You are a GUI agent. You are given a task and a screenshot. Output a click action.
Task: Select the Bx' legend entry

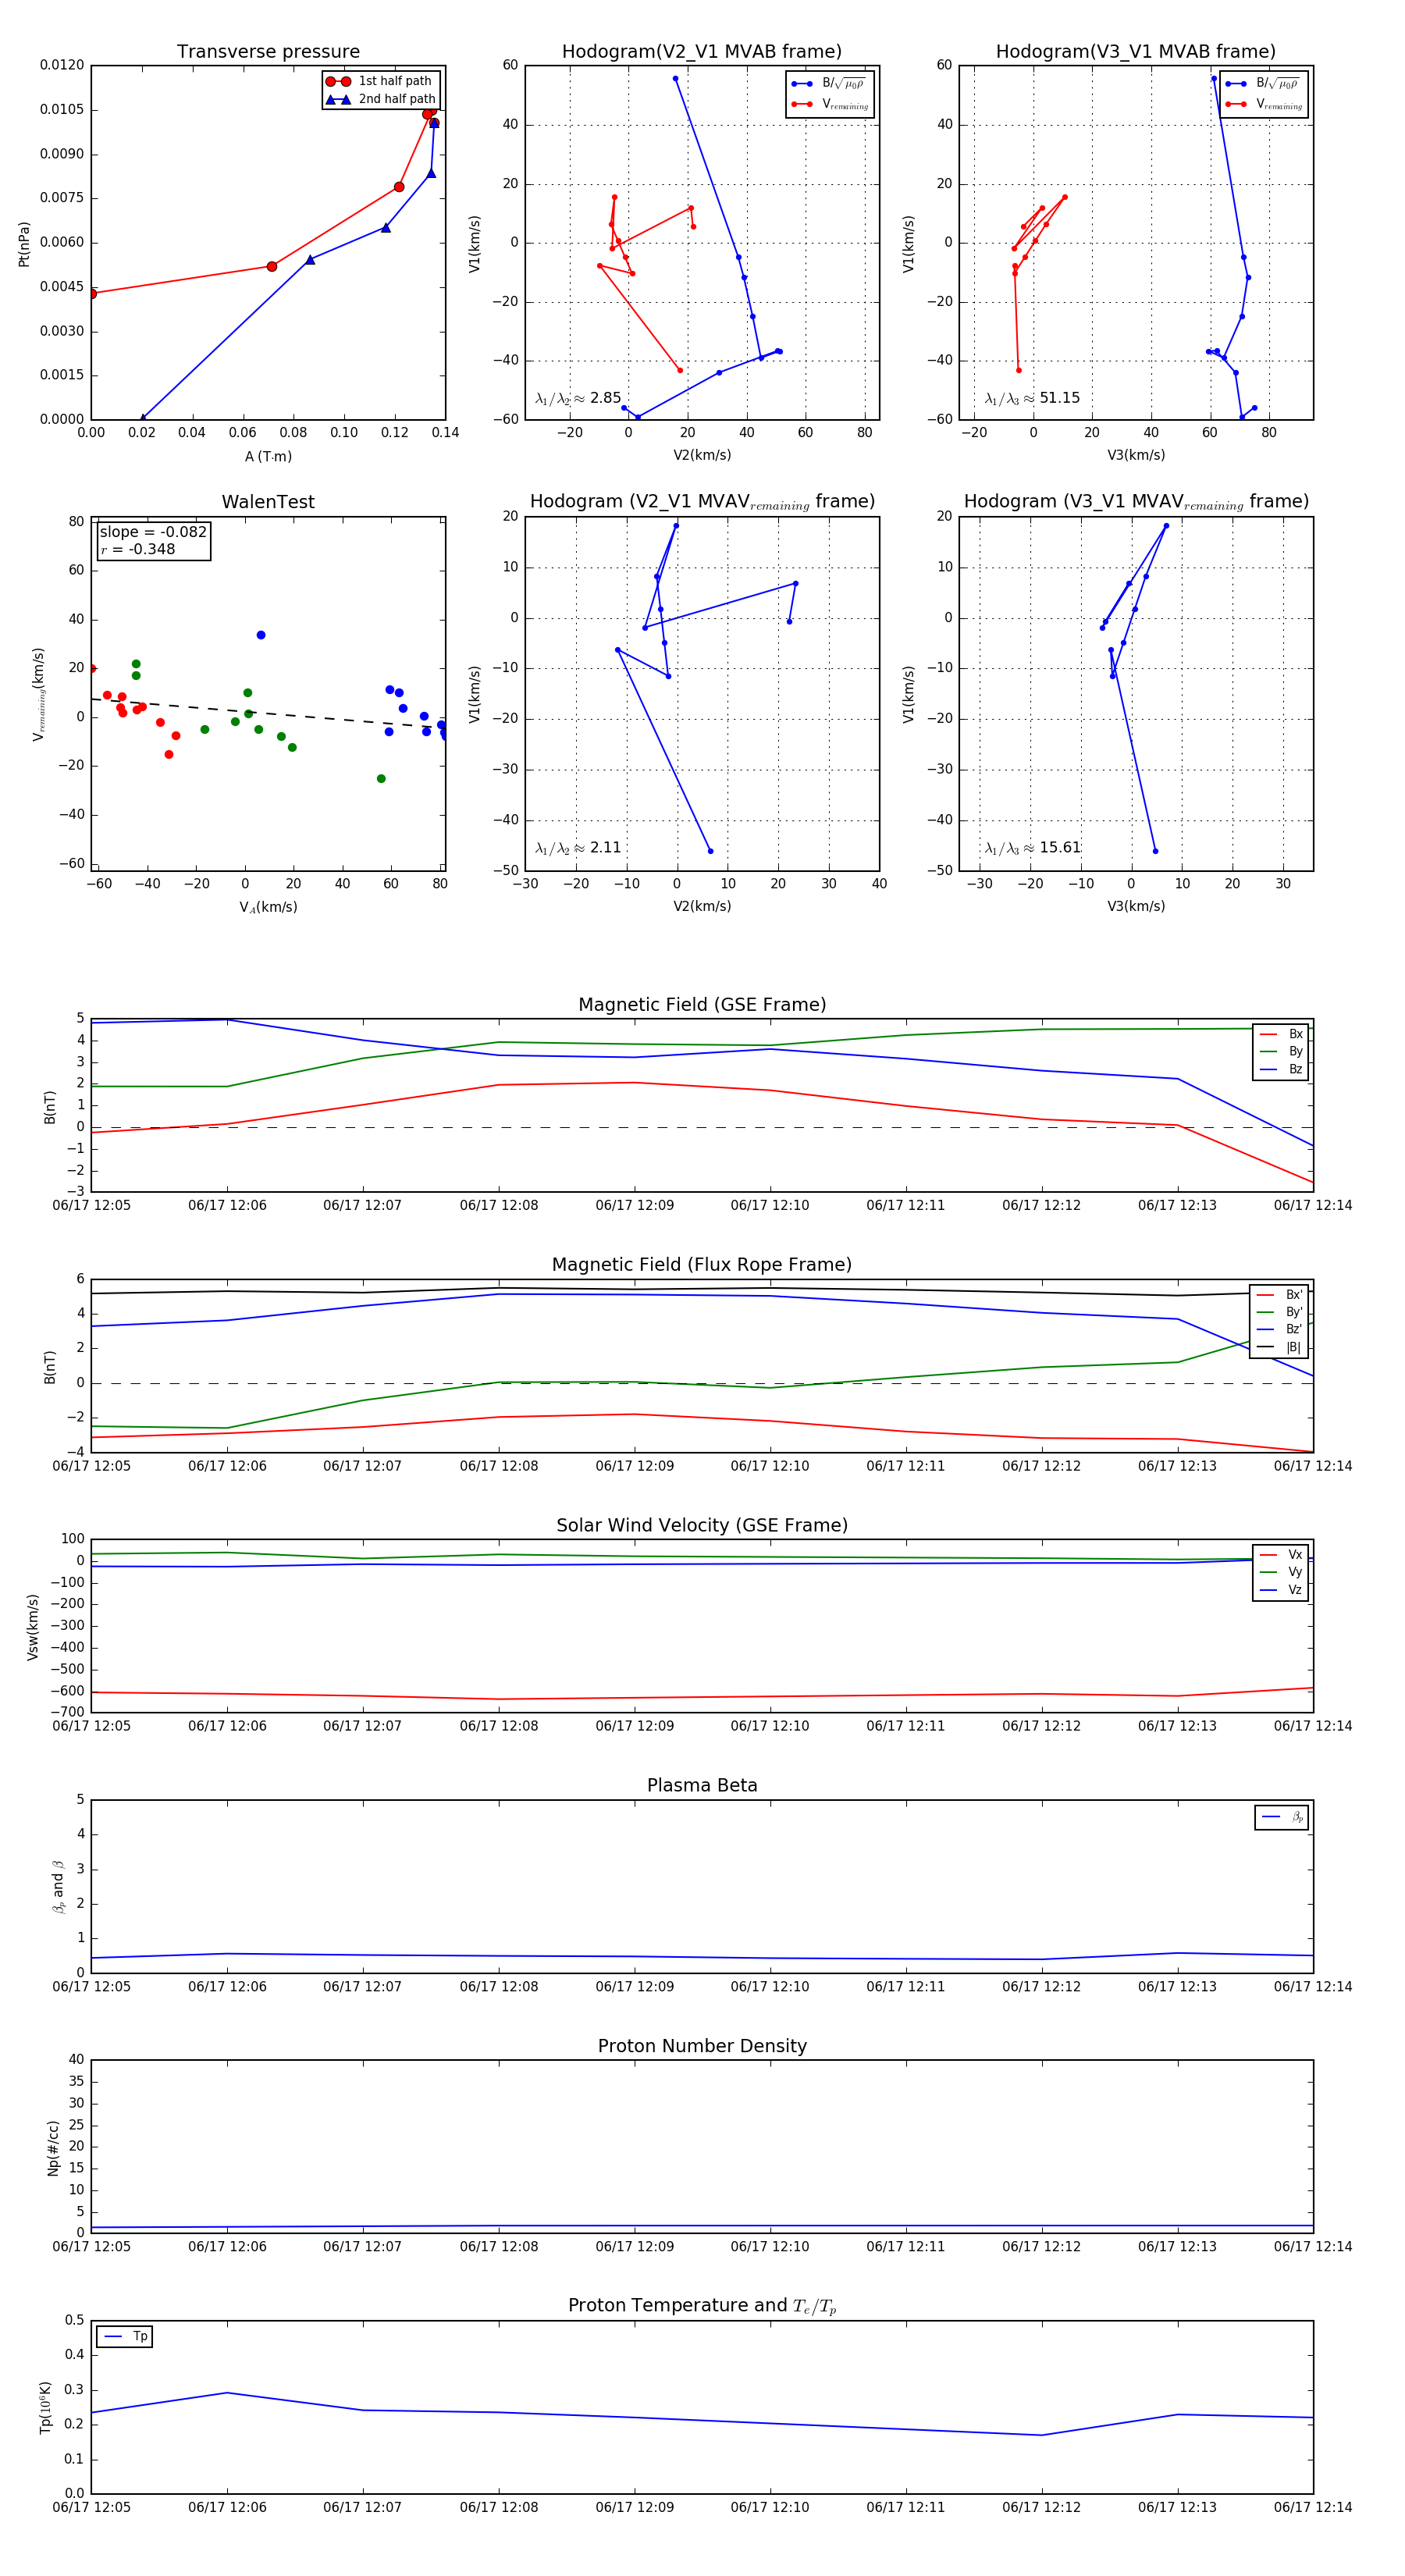[x=1279, y=1294]
